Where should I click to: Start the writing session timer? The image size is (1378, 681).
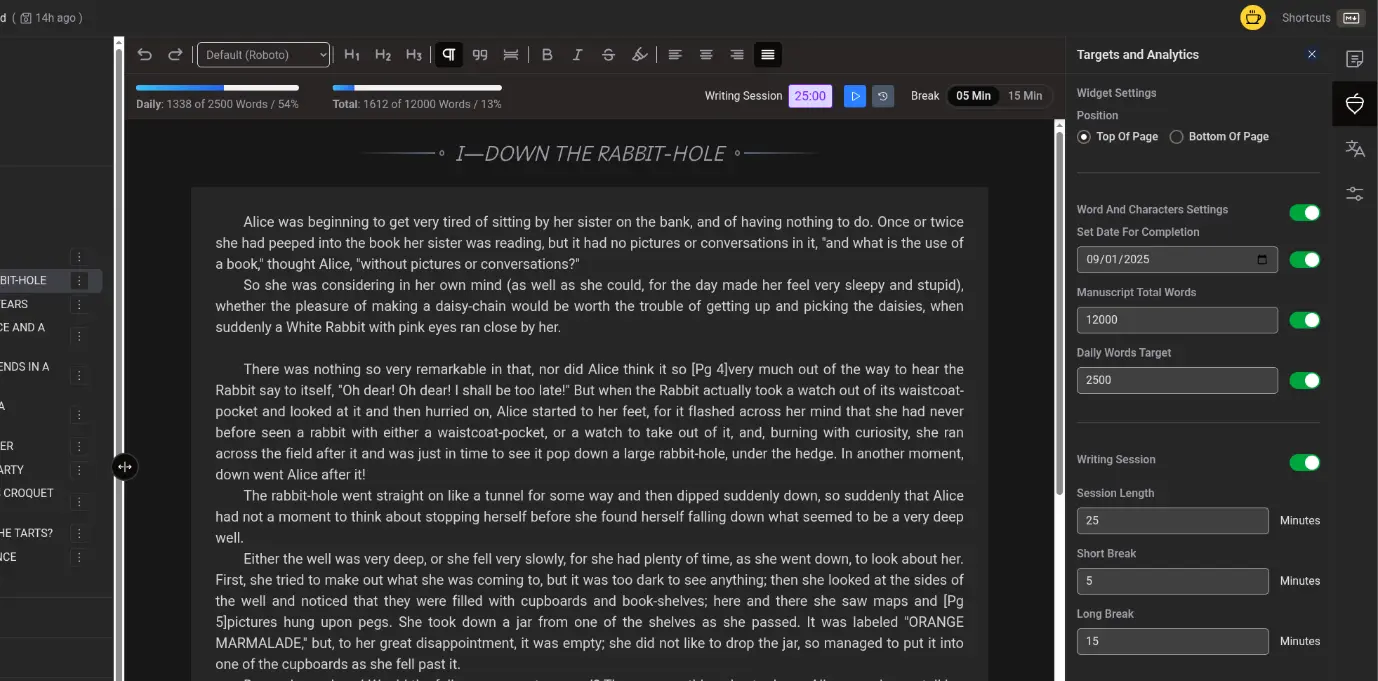[x=854, y=96]
